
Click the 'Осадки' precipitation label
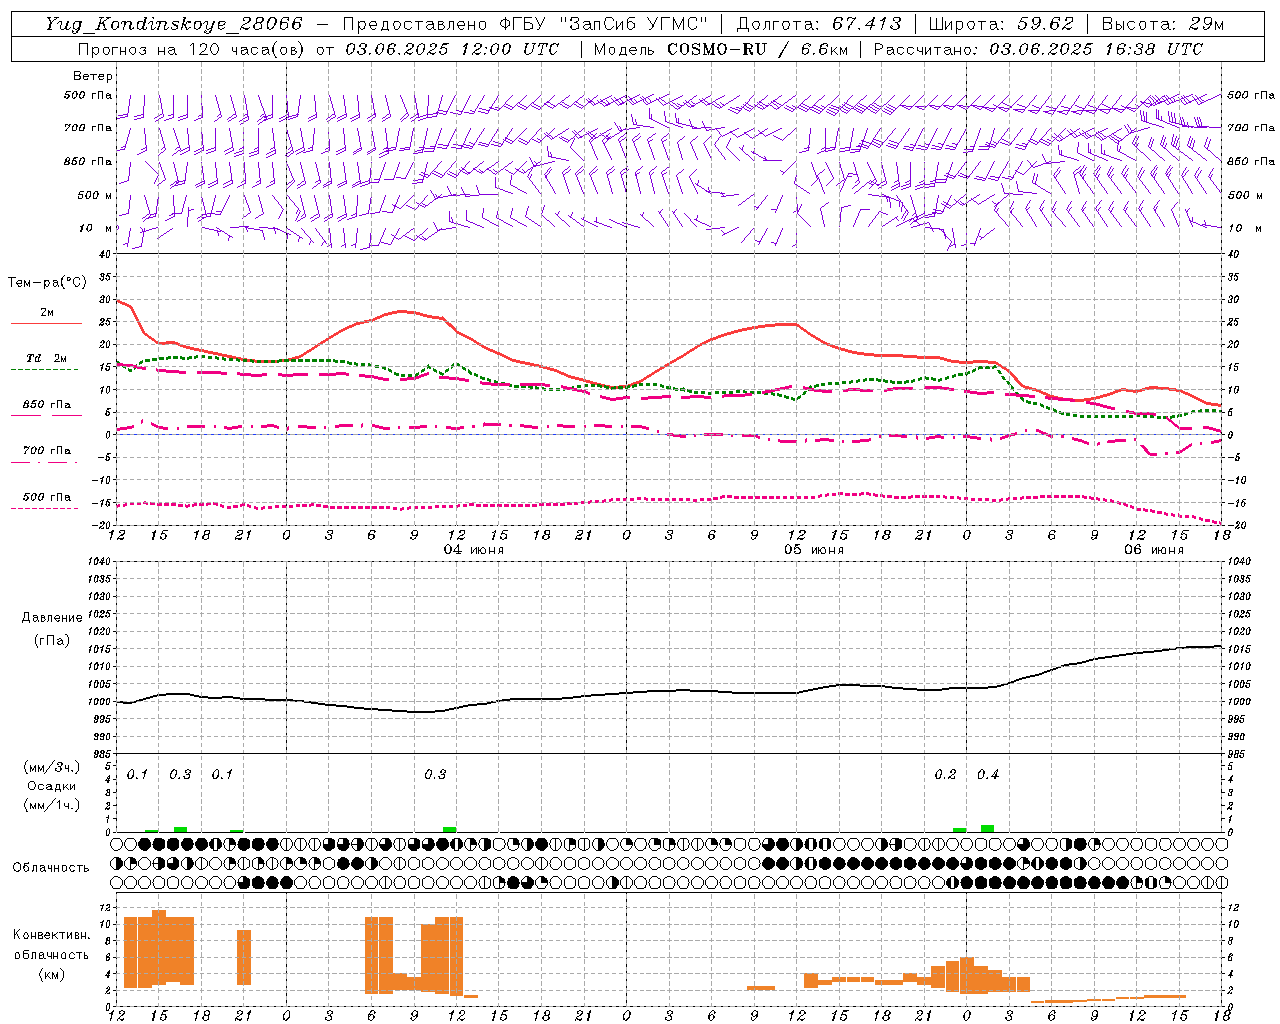tap(52, 786)
